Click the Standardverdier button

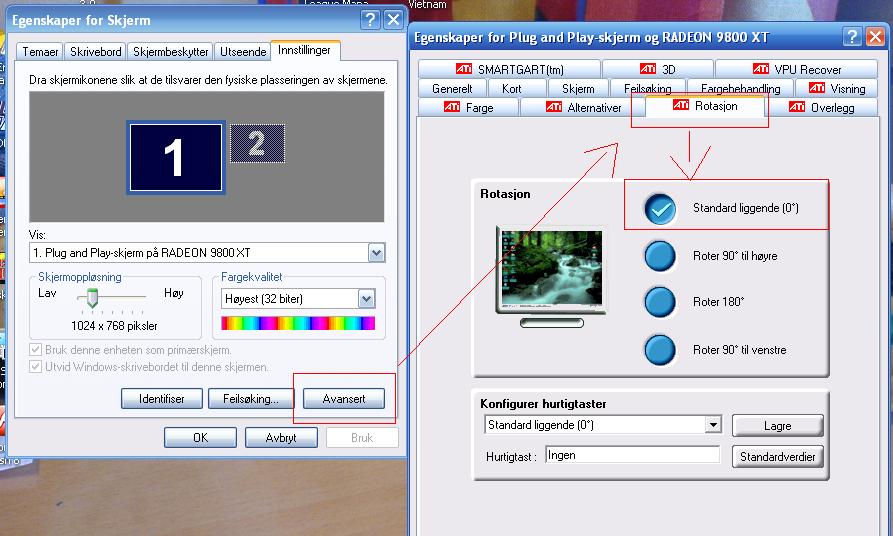point(777,457)
